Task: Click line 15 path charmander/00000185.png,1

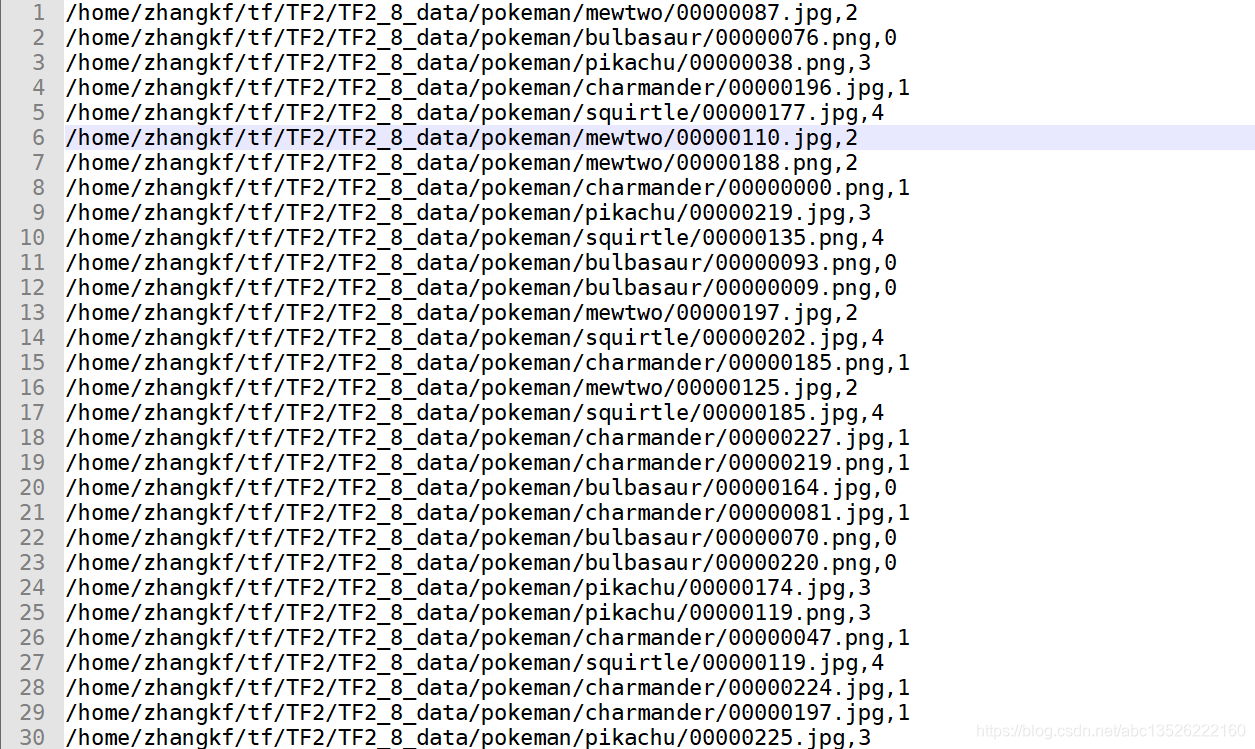Action: point(487,363)
